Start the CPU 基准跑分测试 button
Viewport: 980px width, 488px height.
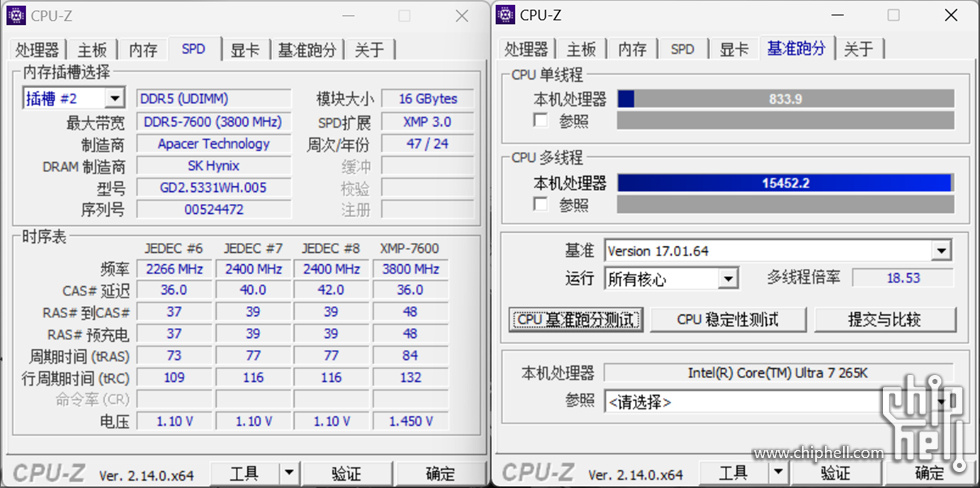pyautogui.click(x=576, y=319)
